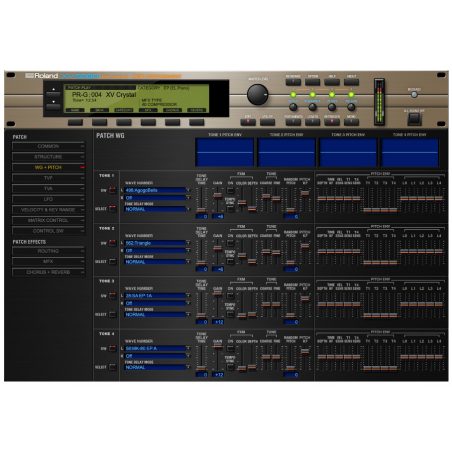The width and height of the screenshot is (452, 452).
Task: Open the Structure patch page
Action: 48,157
